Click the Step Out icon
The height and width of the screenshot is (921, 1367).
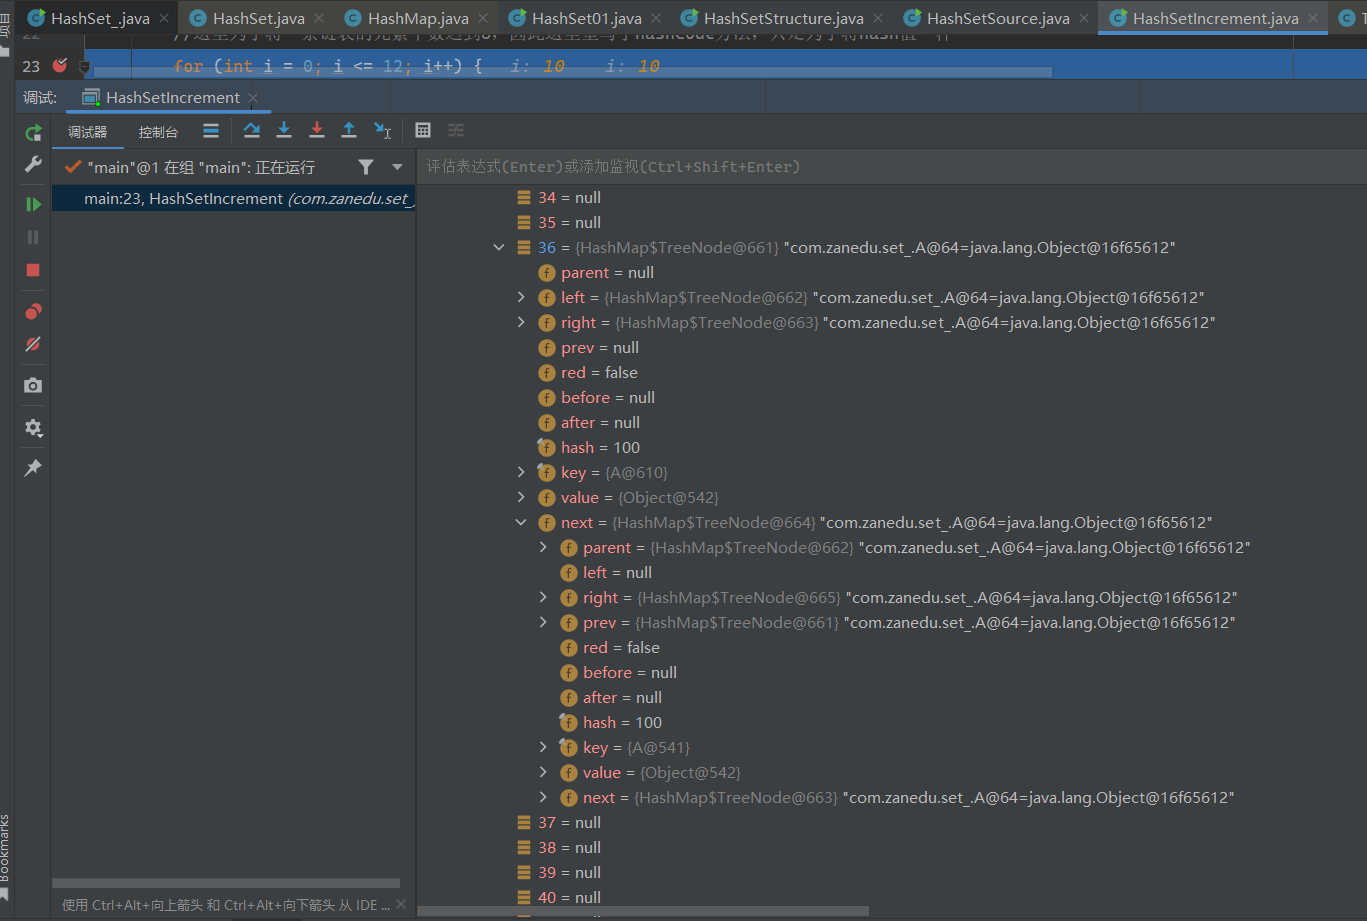tap(349, 130)
